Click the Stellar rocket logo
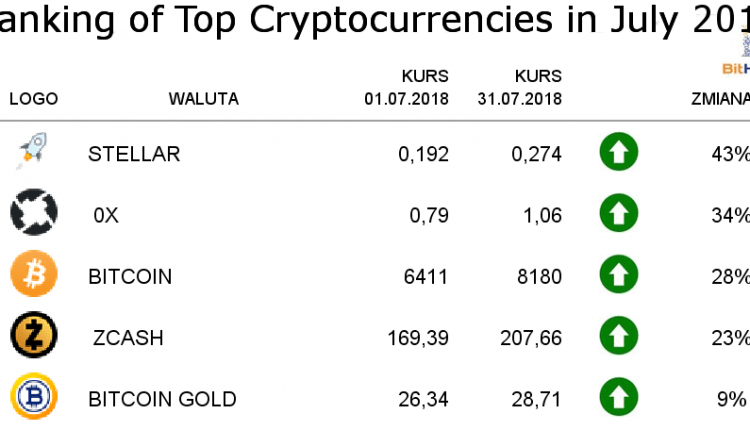 (x=33, y=153)
